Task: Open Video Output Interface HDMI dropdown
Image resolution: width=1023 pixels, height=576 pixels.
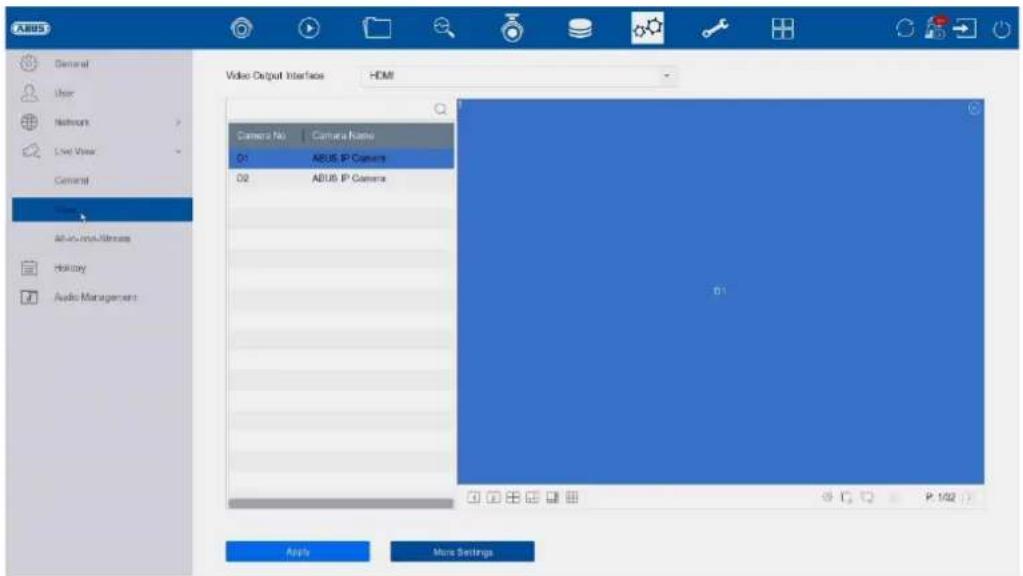Action: 518,76
